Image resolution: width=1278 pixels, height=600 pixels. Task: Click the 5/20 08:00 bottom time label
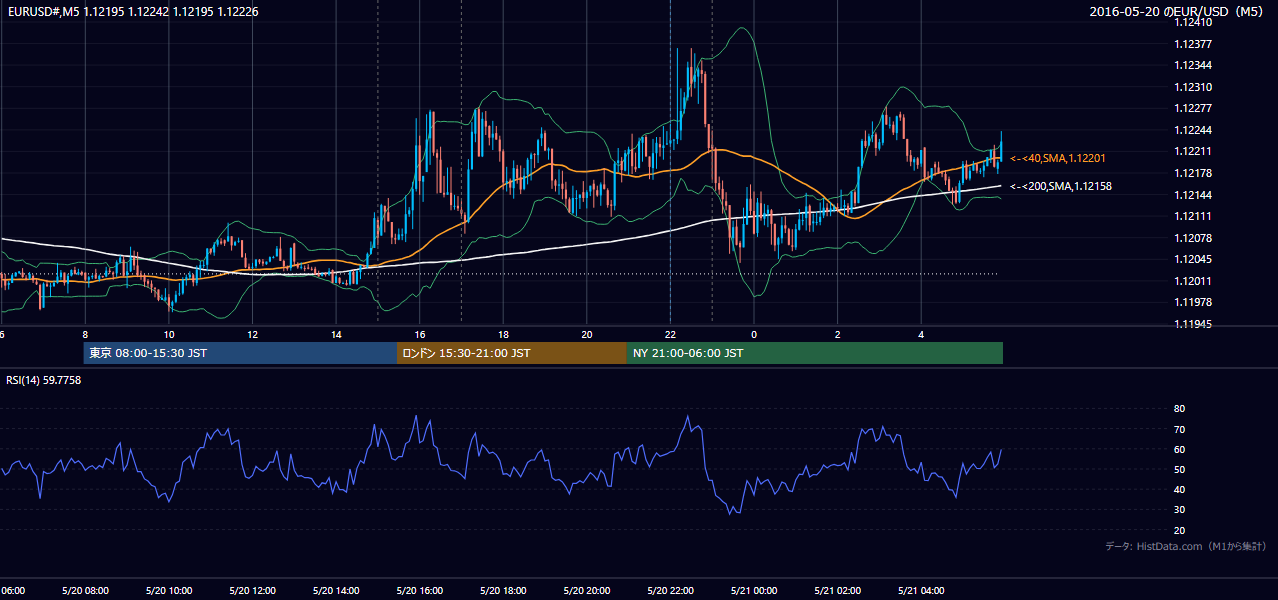[x=84, y=591]
